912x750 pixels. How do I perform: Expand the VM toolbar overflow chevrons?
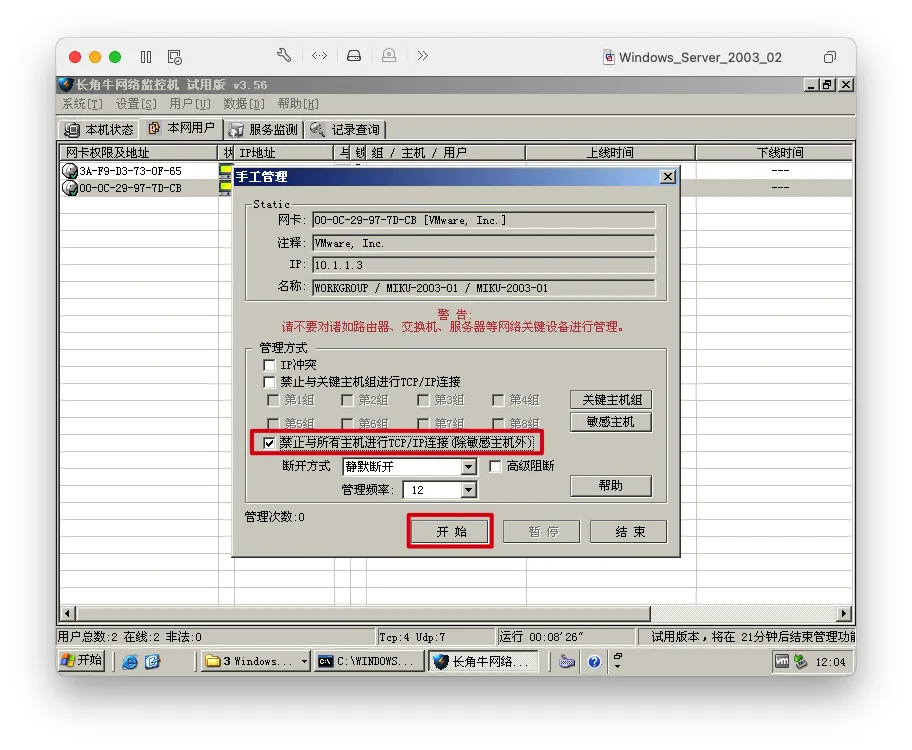(x=423, y=55)
